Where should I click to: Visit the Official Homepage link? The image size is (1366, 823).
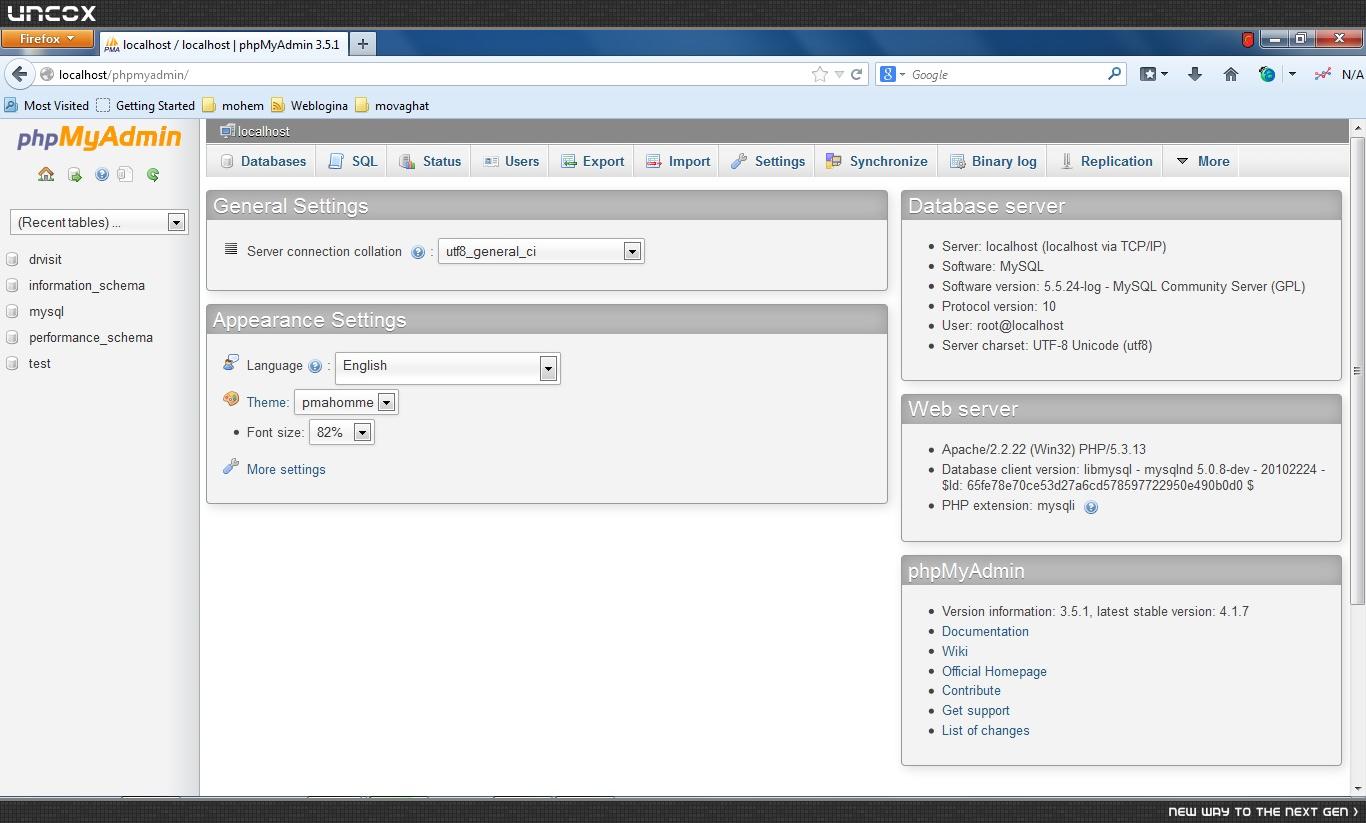pyautogui.click(x=994, y=671)
